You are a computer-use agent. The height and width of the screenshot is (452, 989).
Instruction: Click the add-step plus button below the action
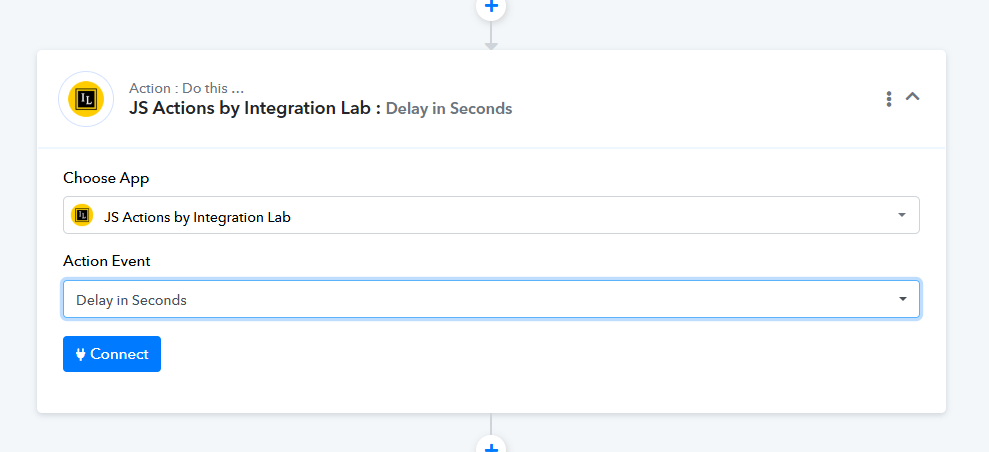[x=491, y=447]
